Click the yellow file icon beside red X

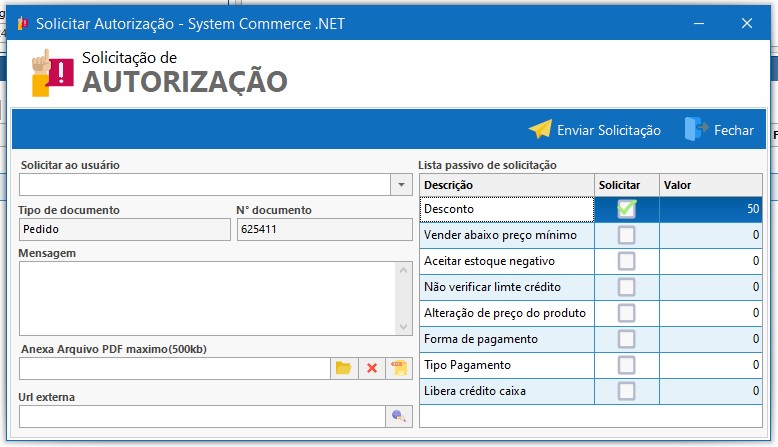click(x=399, y=368)
